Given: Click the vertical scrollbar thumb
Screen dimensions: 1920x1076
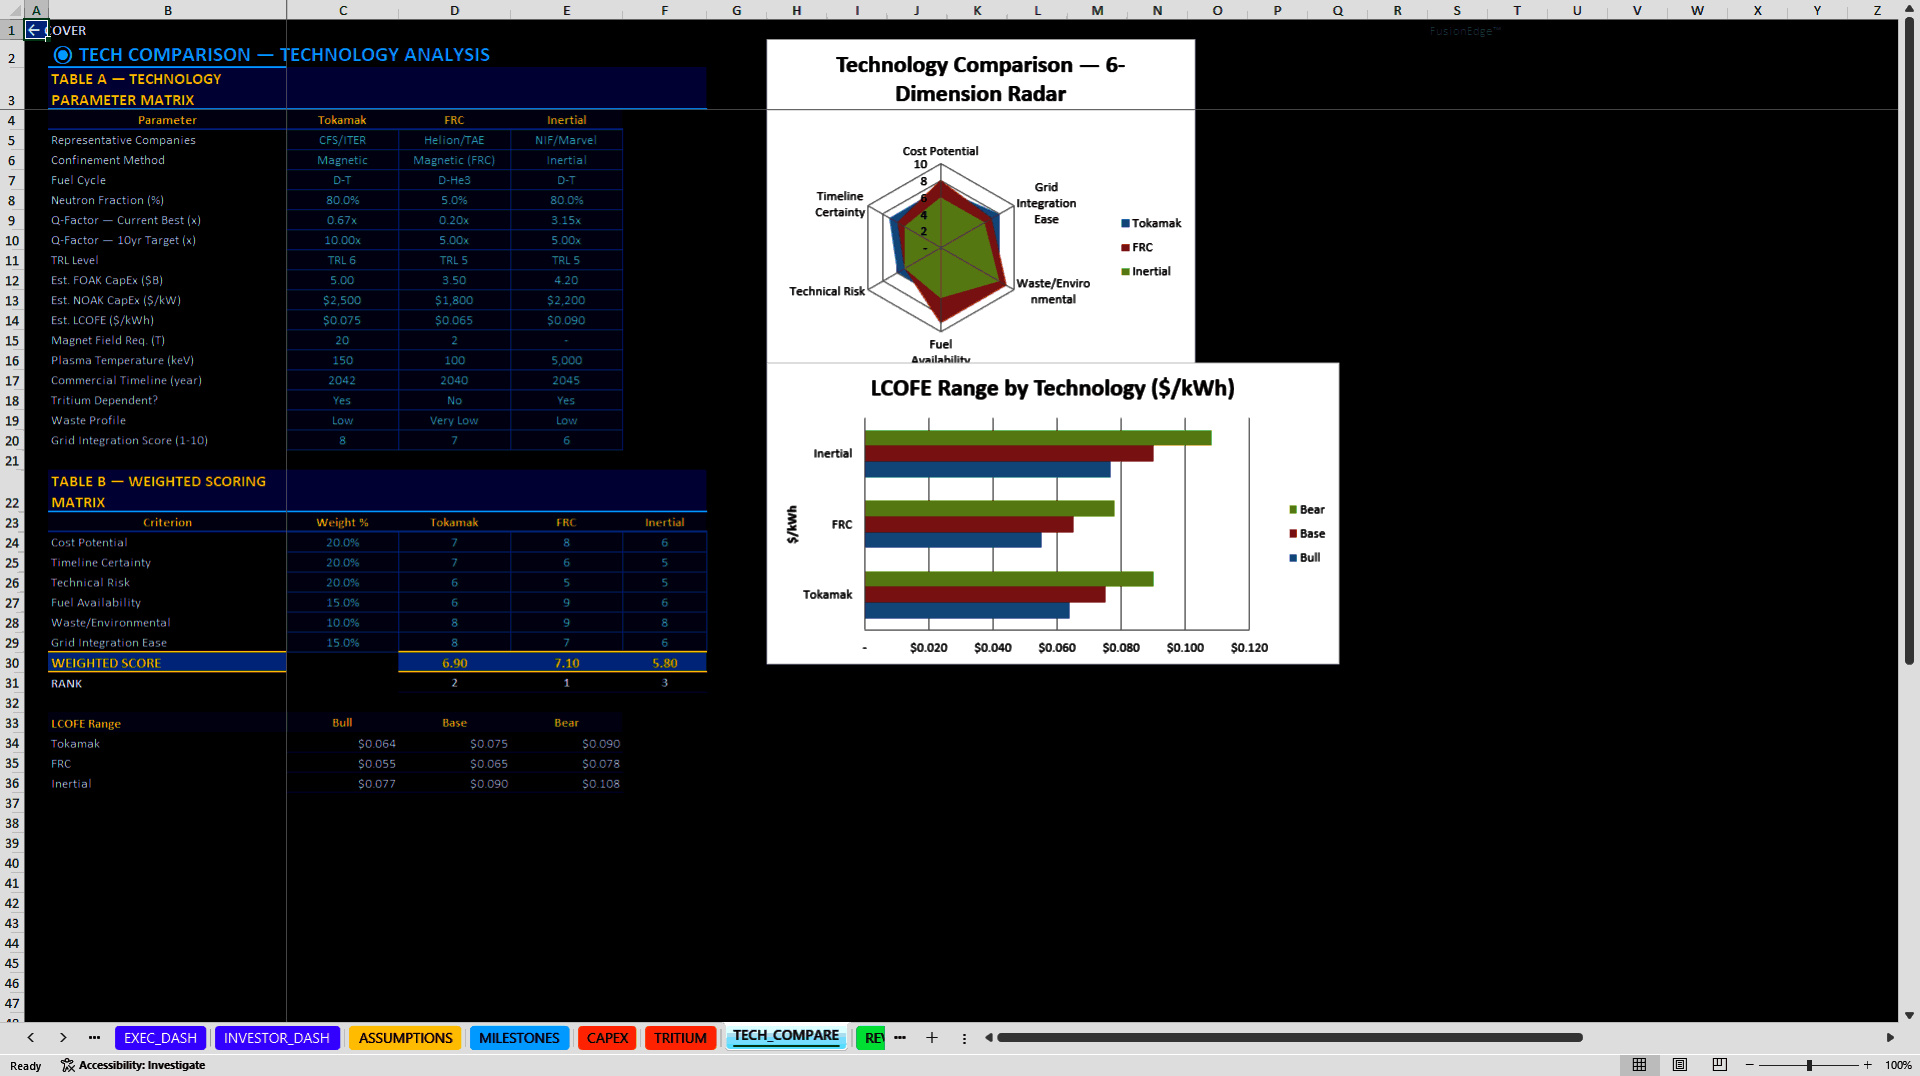Looking at the screenshot, I should pyautogui.click(x=1909, y=340).
